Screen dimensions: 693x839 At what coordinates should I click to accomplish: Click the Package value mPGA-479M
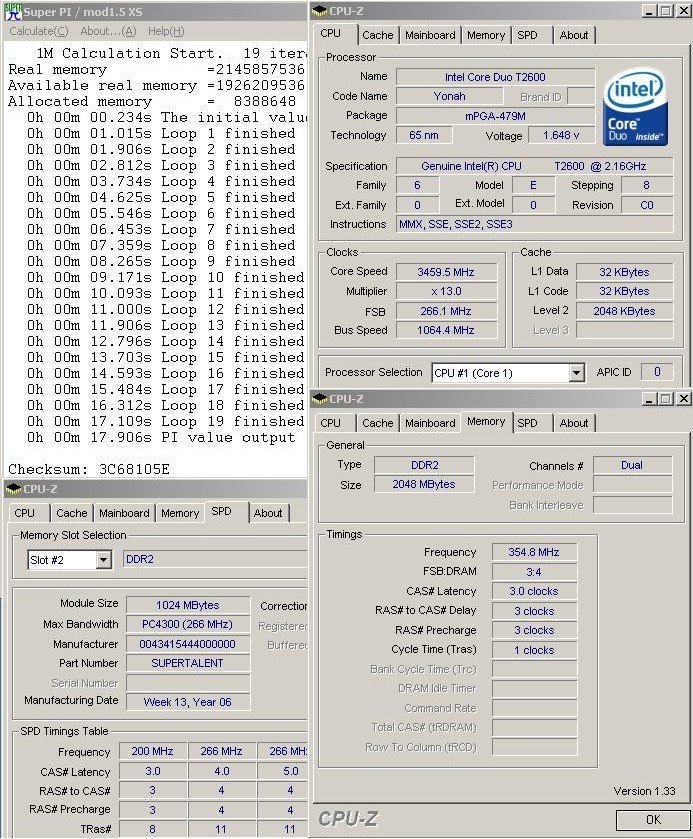point(495,116)
